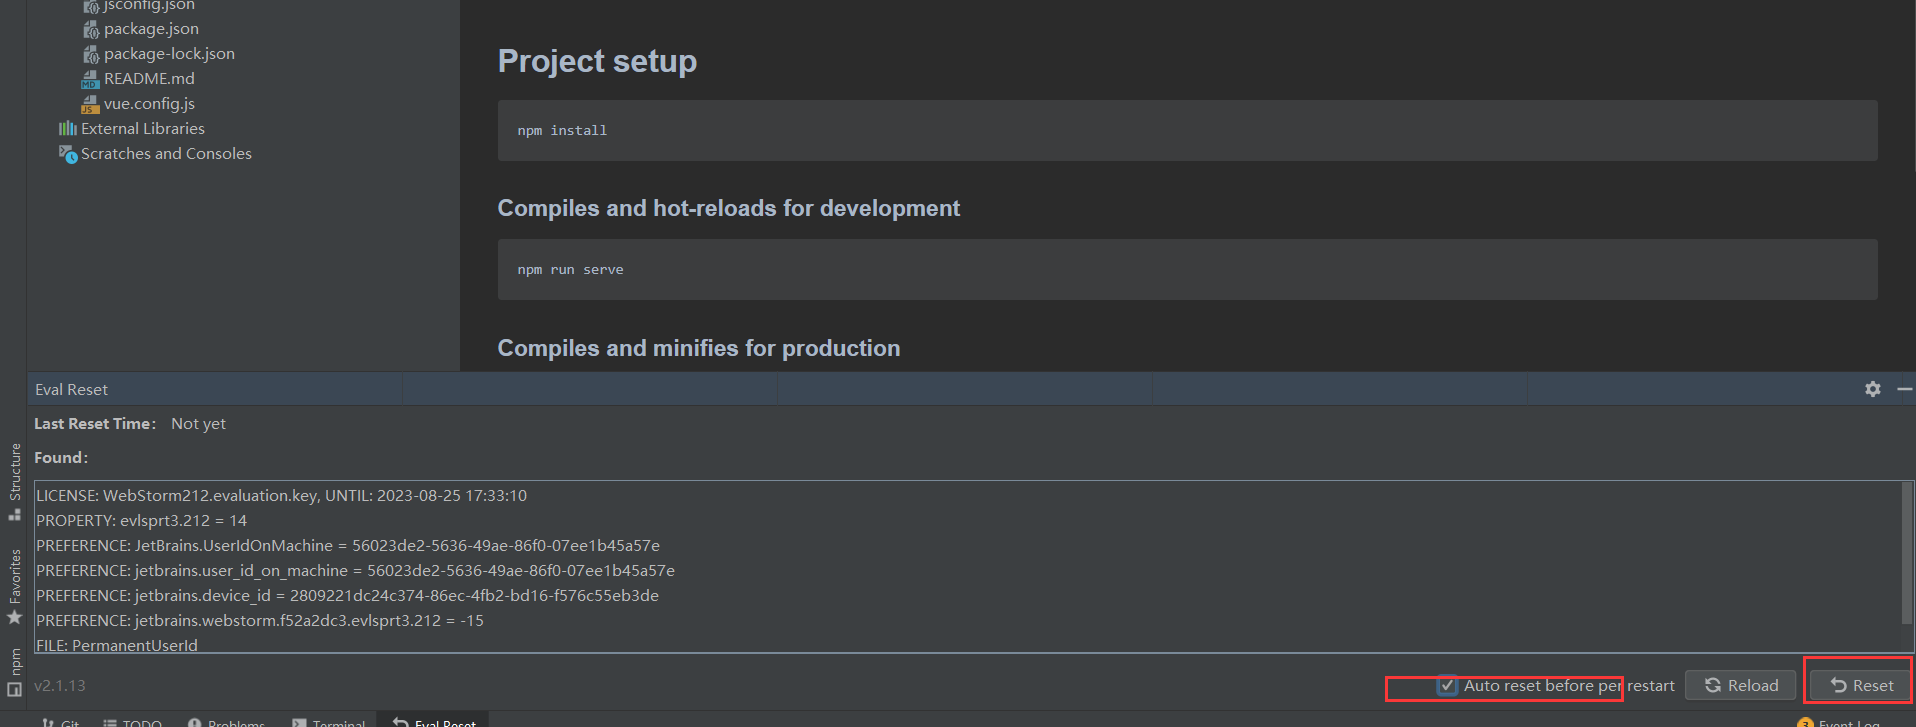Viewport: 1916px width, 727px height.
Task: Select the Eval Reset bottom tab
Action: [x=434, y=721]
